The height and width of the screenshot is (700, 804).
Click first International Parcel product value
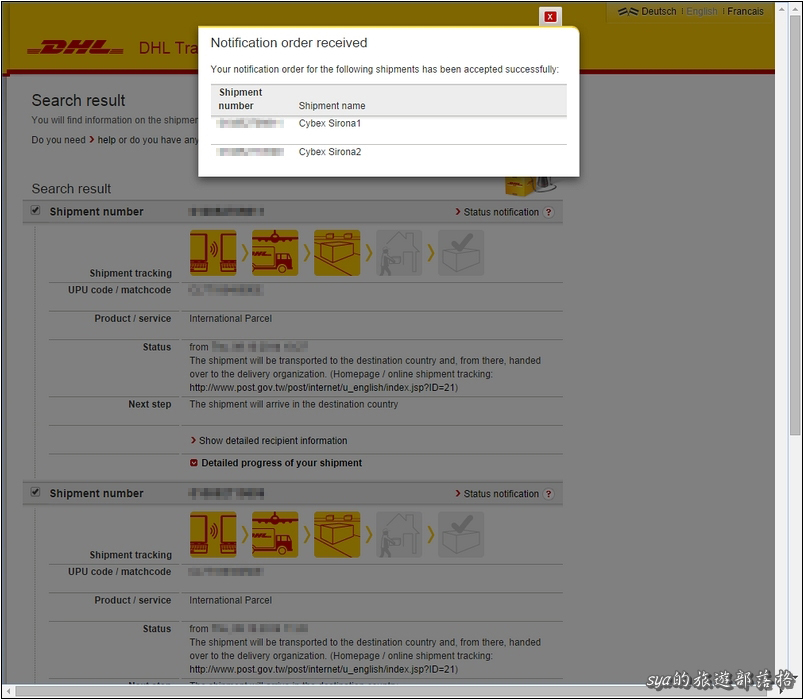230,318
